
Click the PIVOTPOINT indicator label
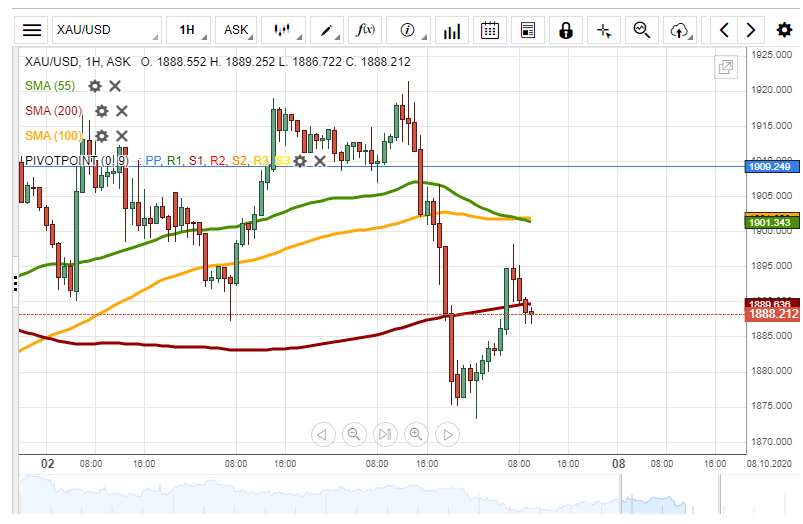(77, 161)
